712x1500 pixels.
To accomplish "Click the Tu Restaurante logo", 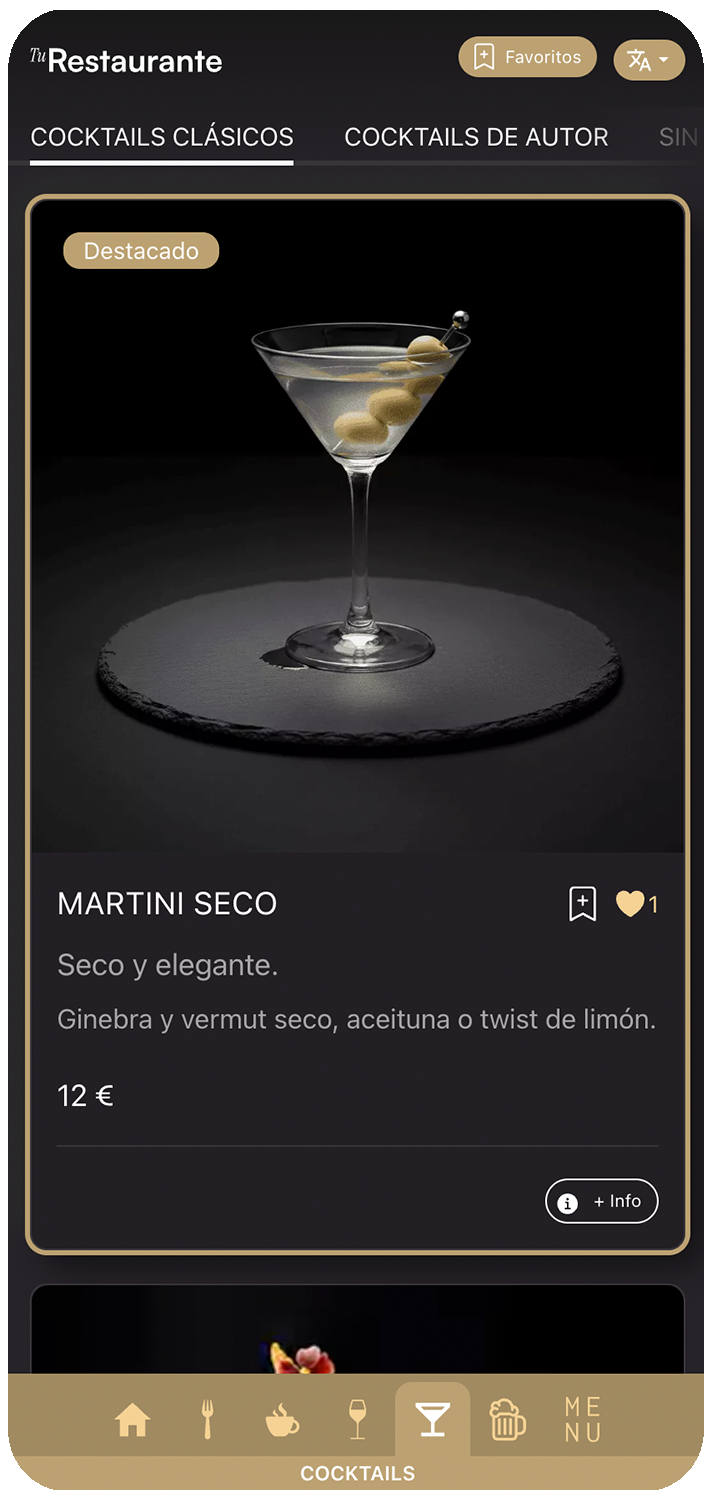I will click(126, 61).
